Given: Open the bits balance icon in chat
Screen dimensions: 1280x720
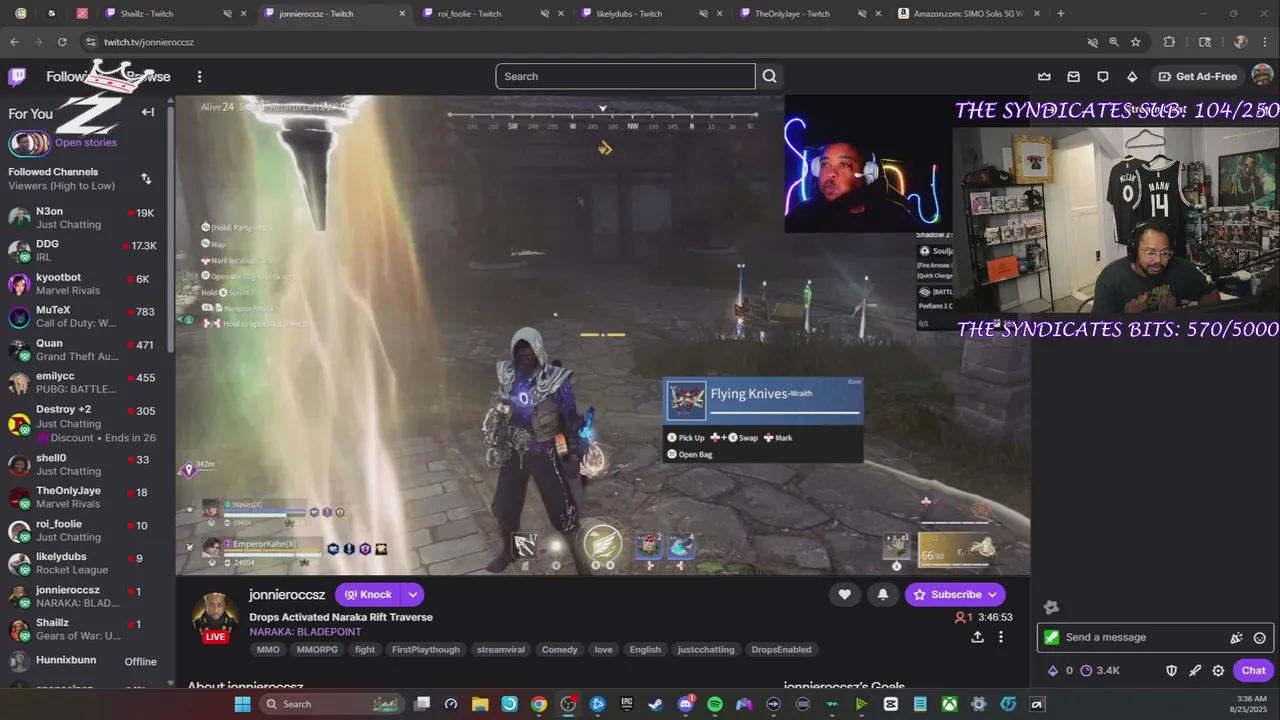Looking at the screenshot, I should (x=1059, y=671).
